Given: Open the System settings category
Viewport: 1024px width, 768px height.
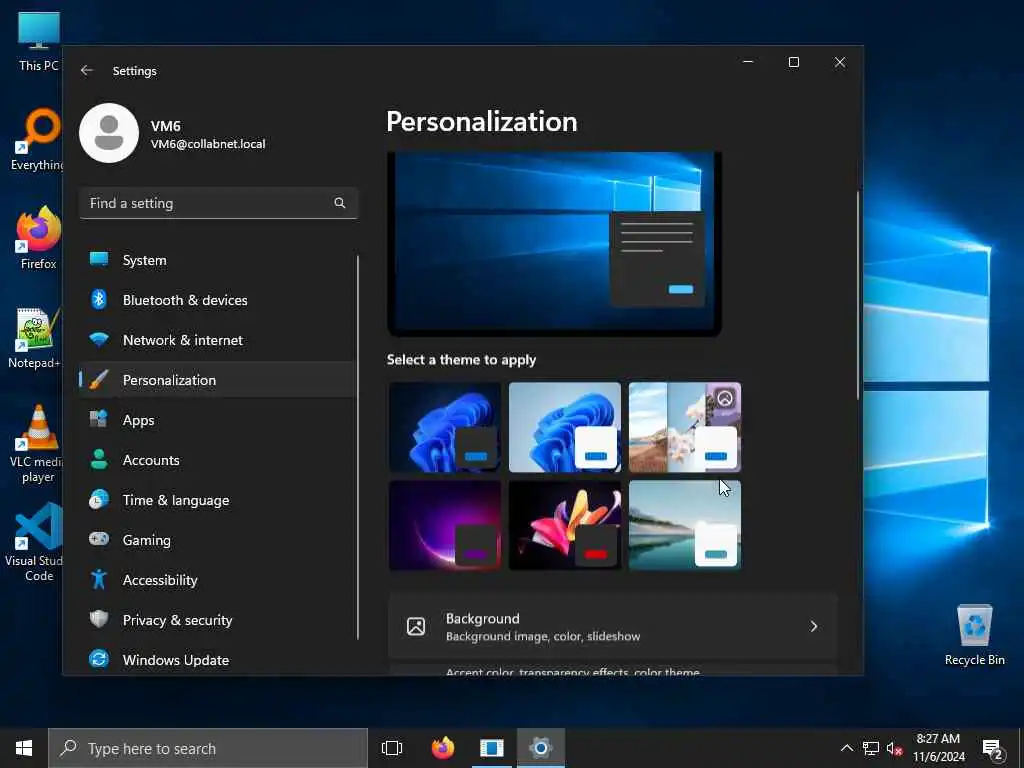Looking at the screenshot, I should click(x=219, y=260).
